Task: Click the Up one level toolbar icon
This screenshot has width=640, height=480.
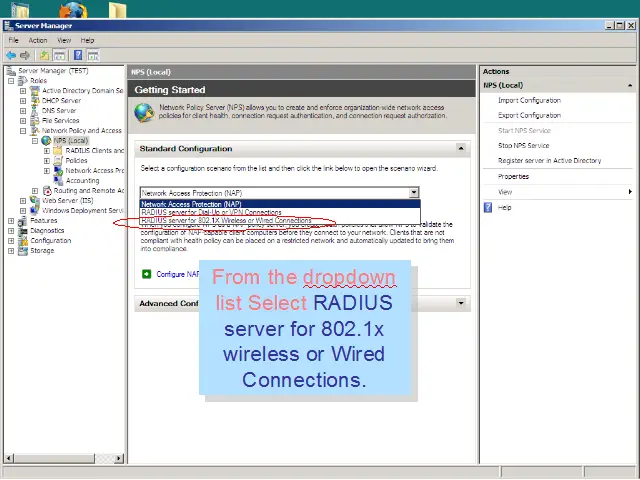Action: coord(44,56)
